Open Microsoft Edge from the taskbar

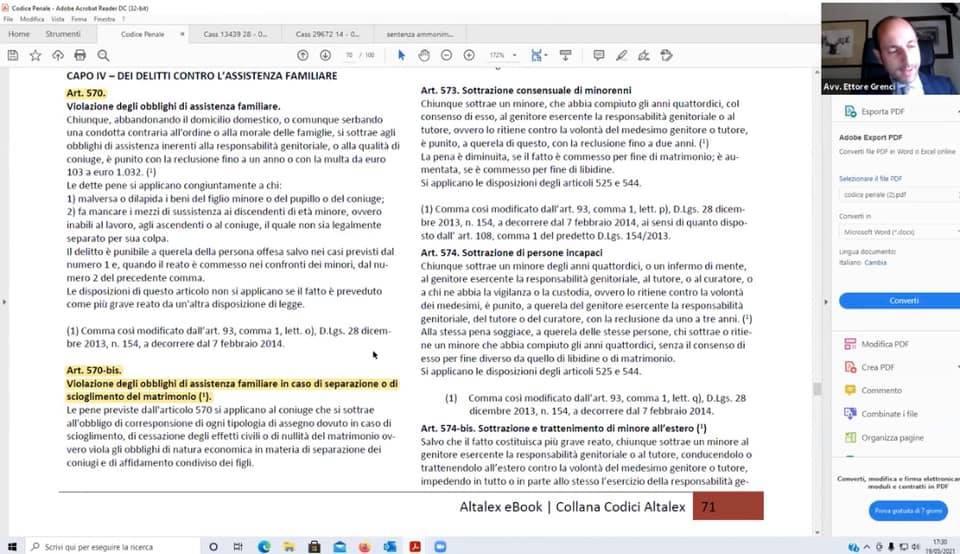tap(264, 547)
